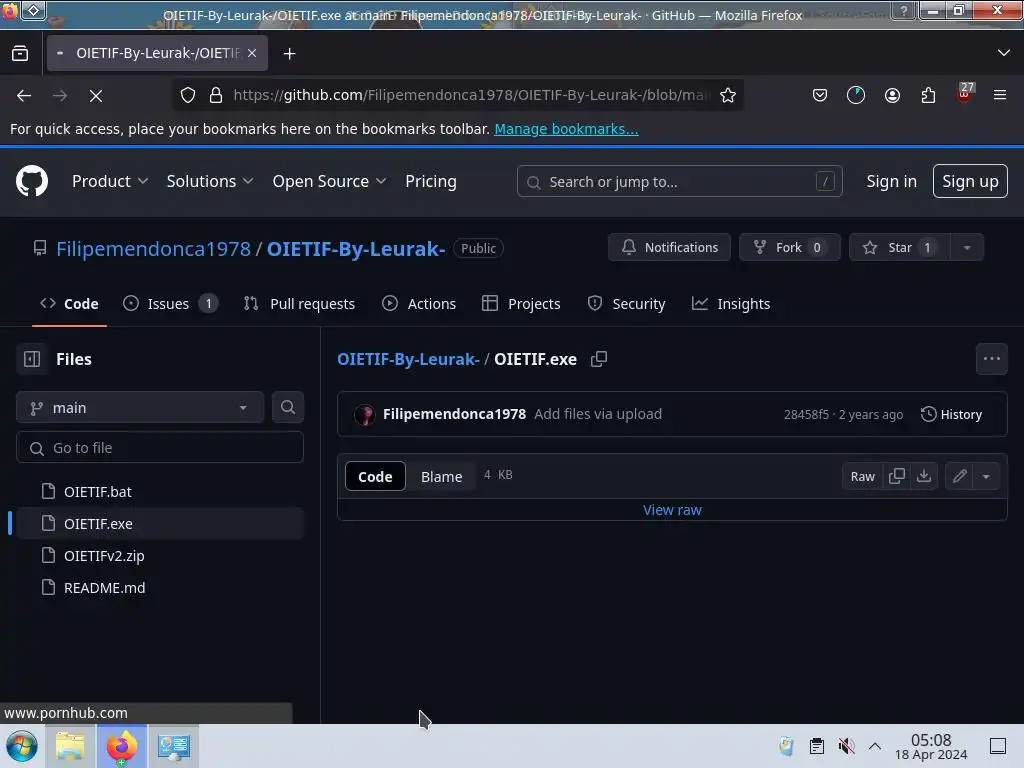This screenshot has width=1024, height=768.
Task: Open the History link
Action: tap(952, 414)
